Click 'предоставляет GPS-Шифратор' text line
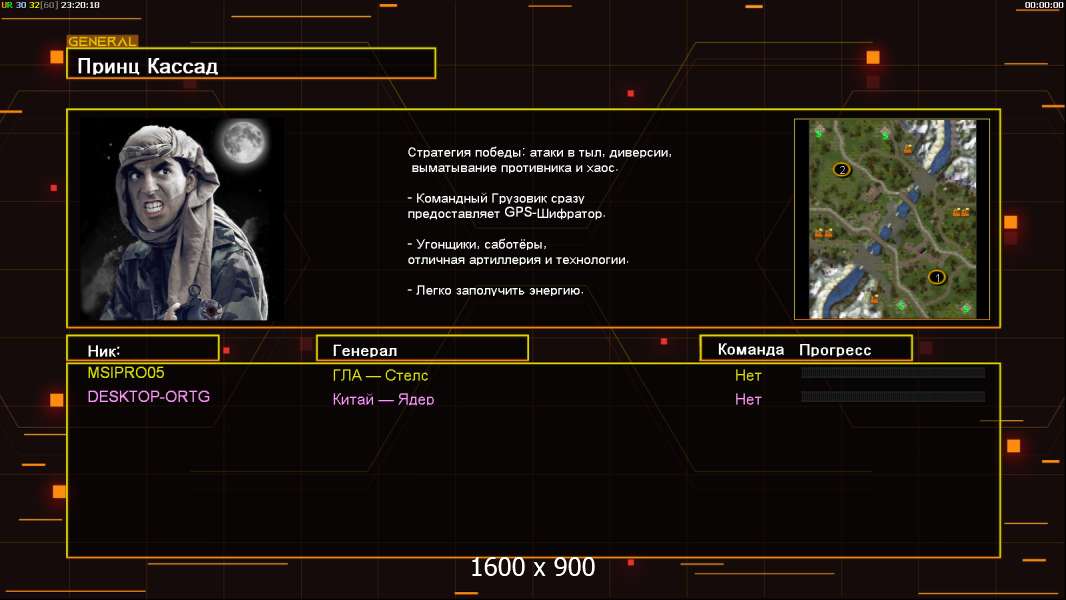This screenshot has height=600, width=1066. [x=506, y=213]
